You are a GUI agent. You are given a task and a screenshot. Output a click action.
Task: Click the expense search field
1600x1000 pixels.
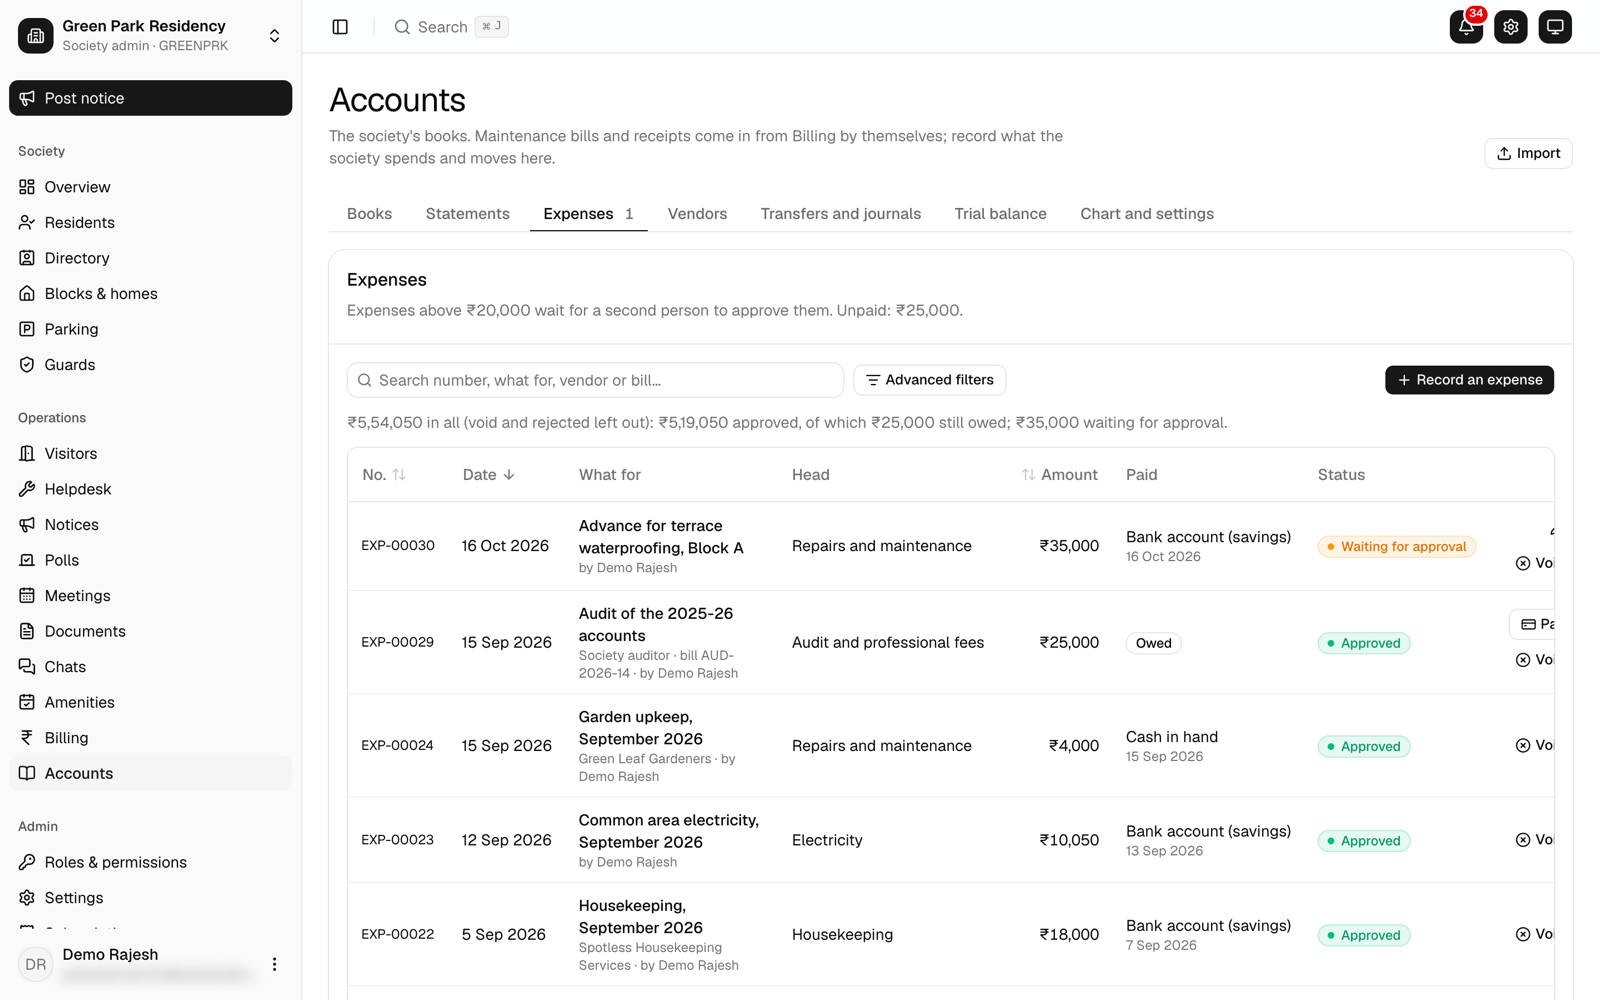[x=595, y=380]
